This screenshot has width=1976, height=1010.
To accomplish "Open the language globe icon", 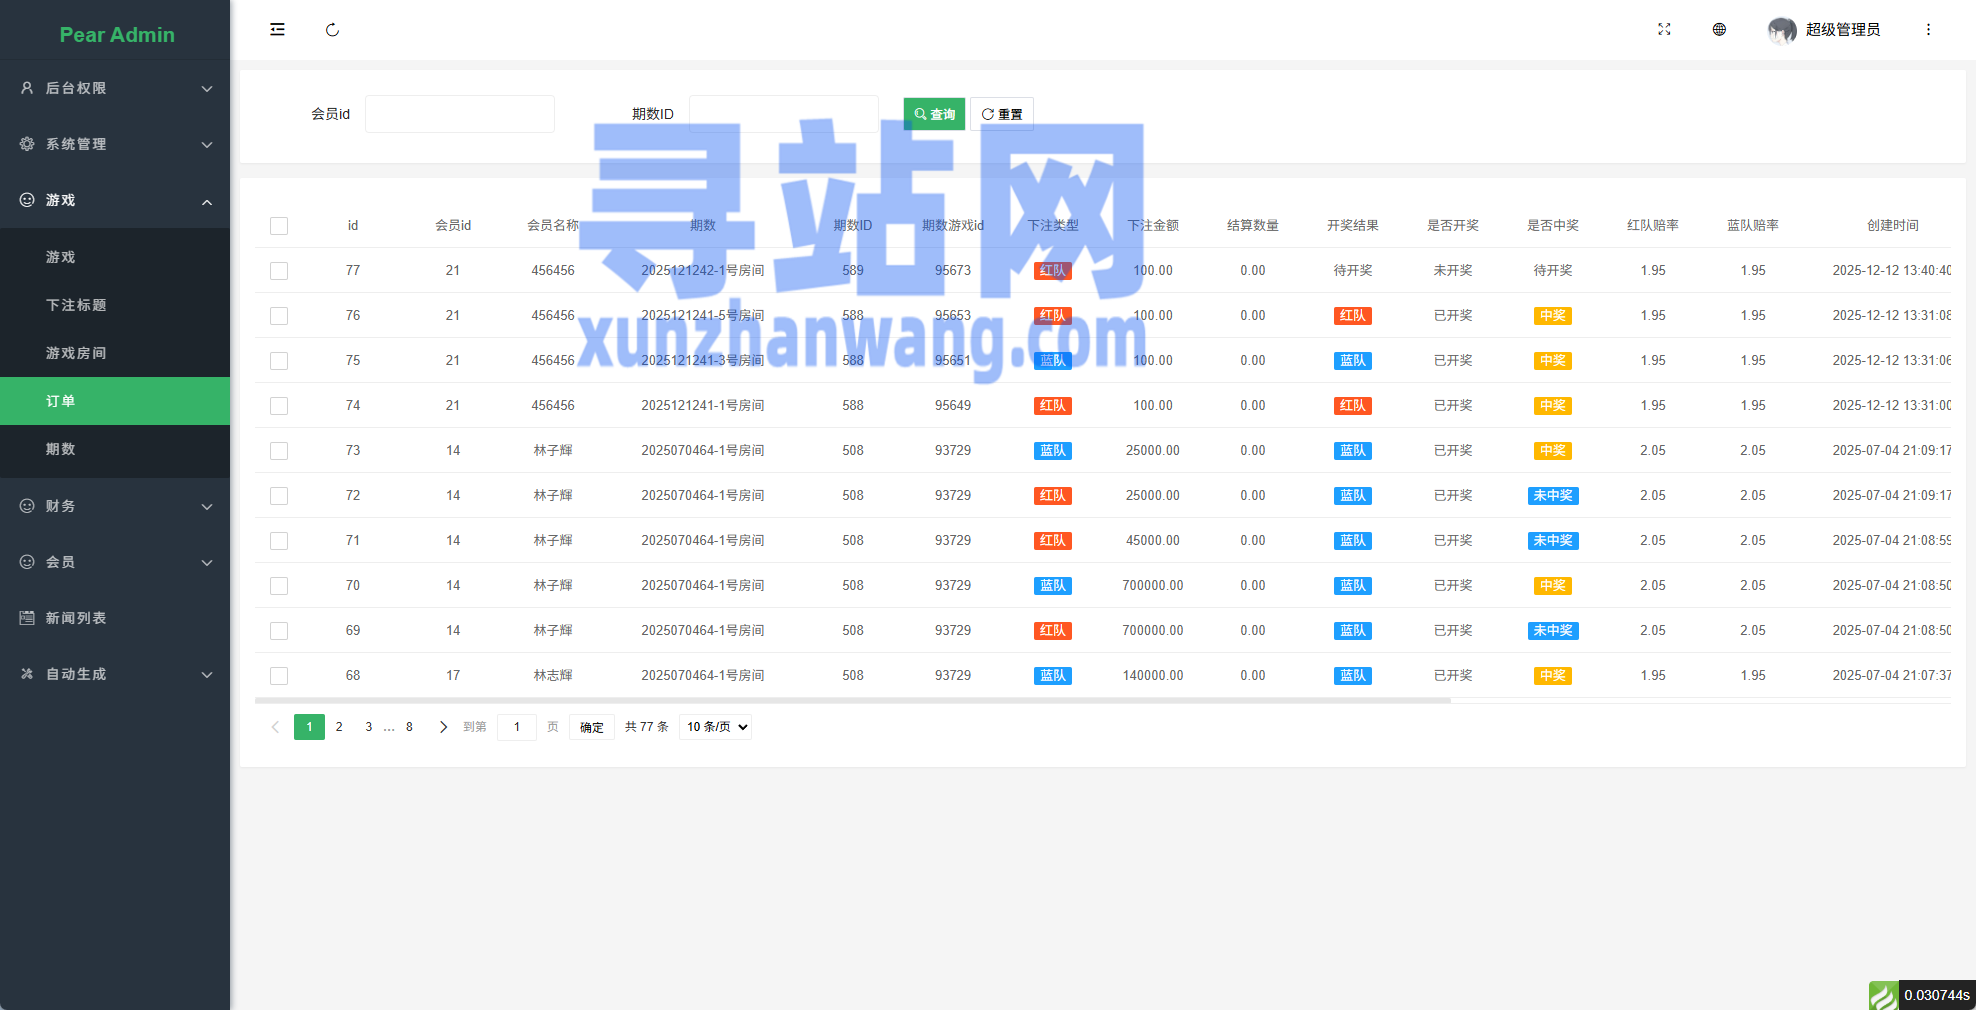I will tap(1719, 30).
